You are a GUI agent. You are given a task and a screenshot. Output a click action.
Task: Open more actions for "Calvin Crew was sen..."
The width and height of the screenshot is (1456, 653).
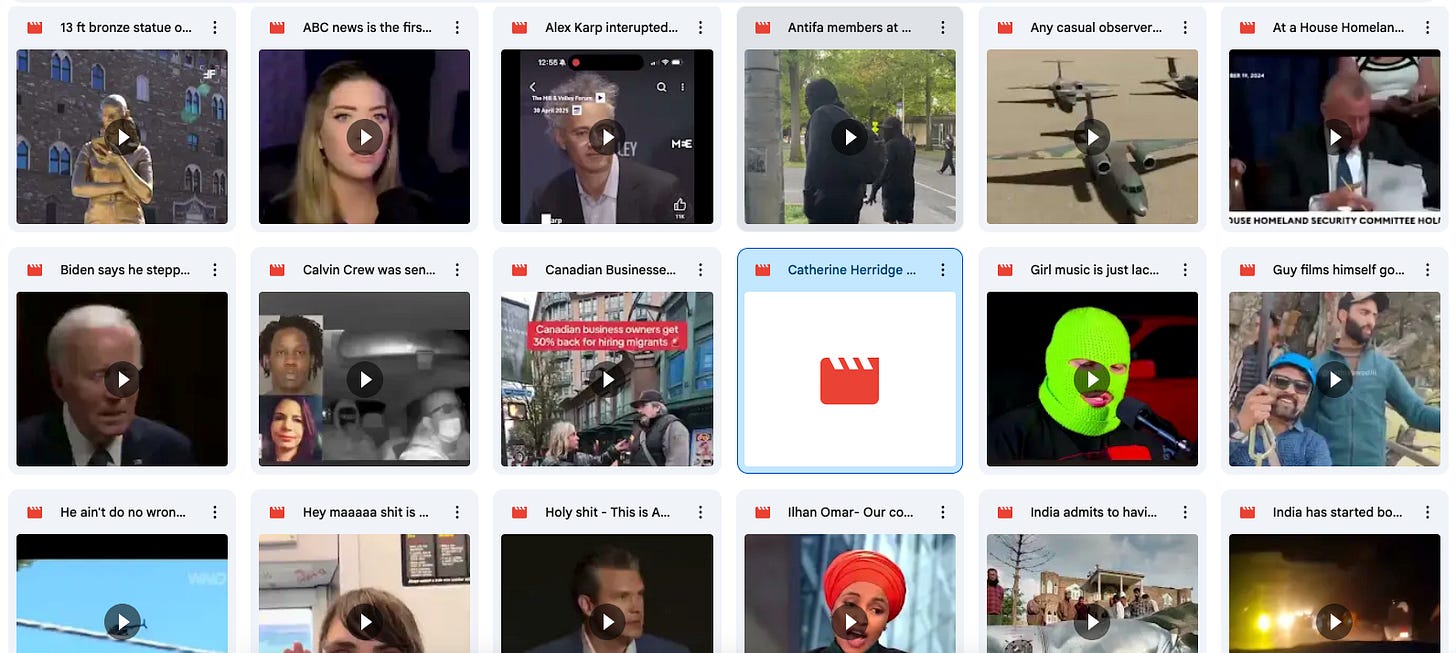[x=457, y=270]
